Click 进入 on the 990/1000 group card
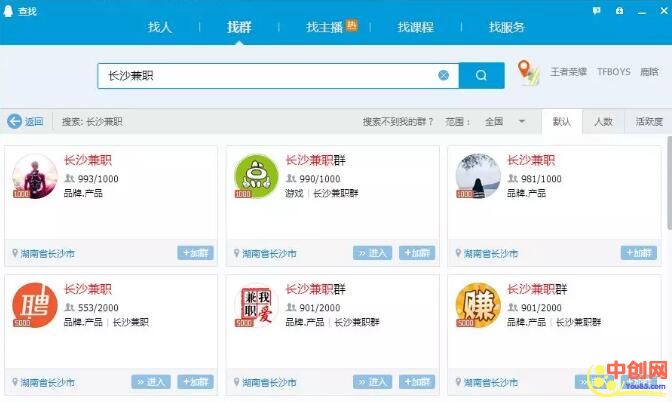 (372, 253)
